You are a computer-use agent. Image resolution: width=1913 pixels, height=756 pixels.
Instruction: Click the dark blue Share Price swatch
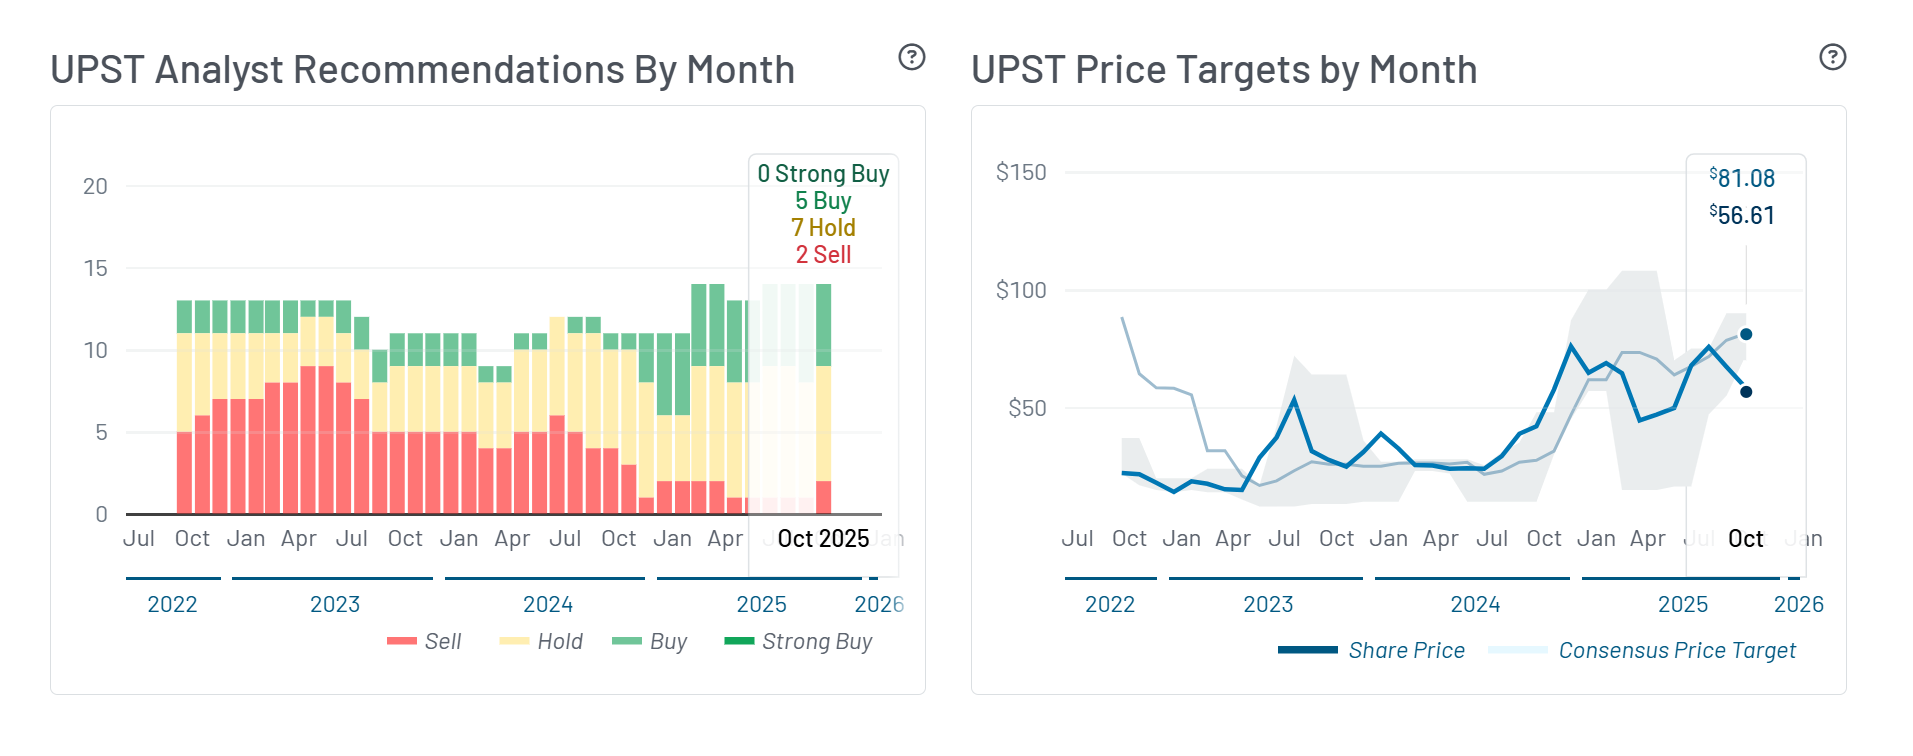tap(1307, 650)
